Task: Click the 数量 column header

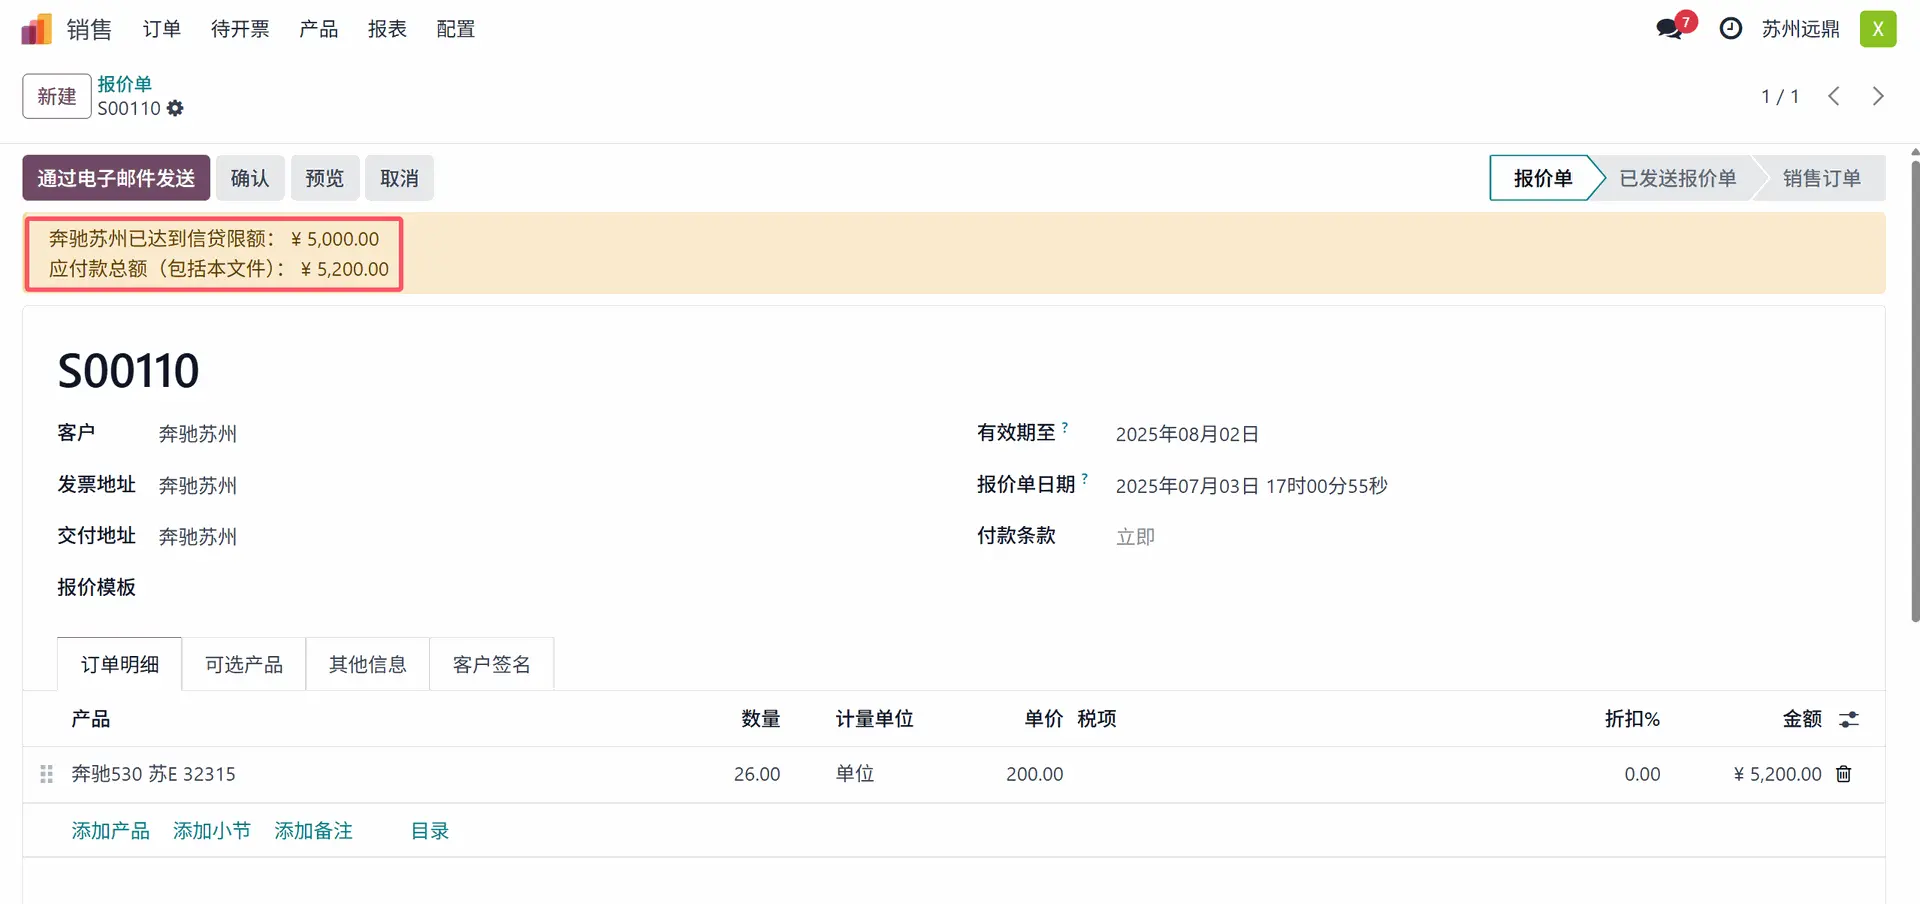Action: 761,719
